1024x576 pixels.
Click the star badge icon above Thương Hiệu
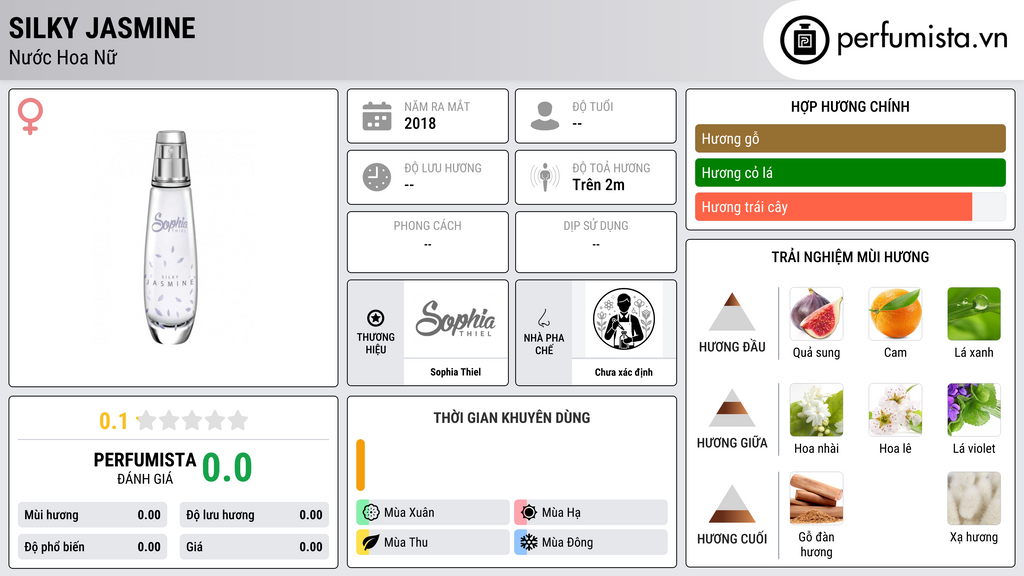376,318
